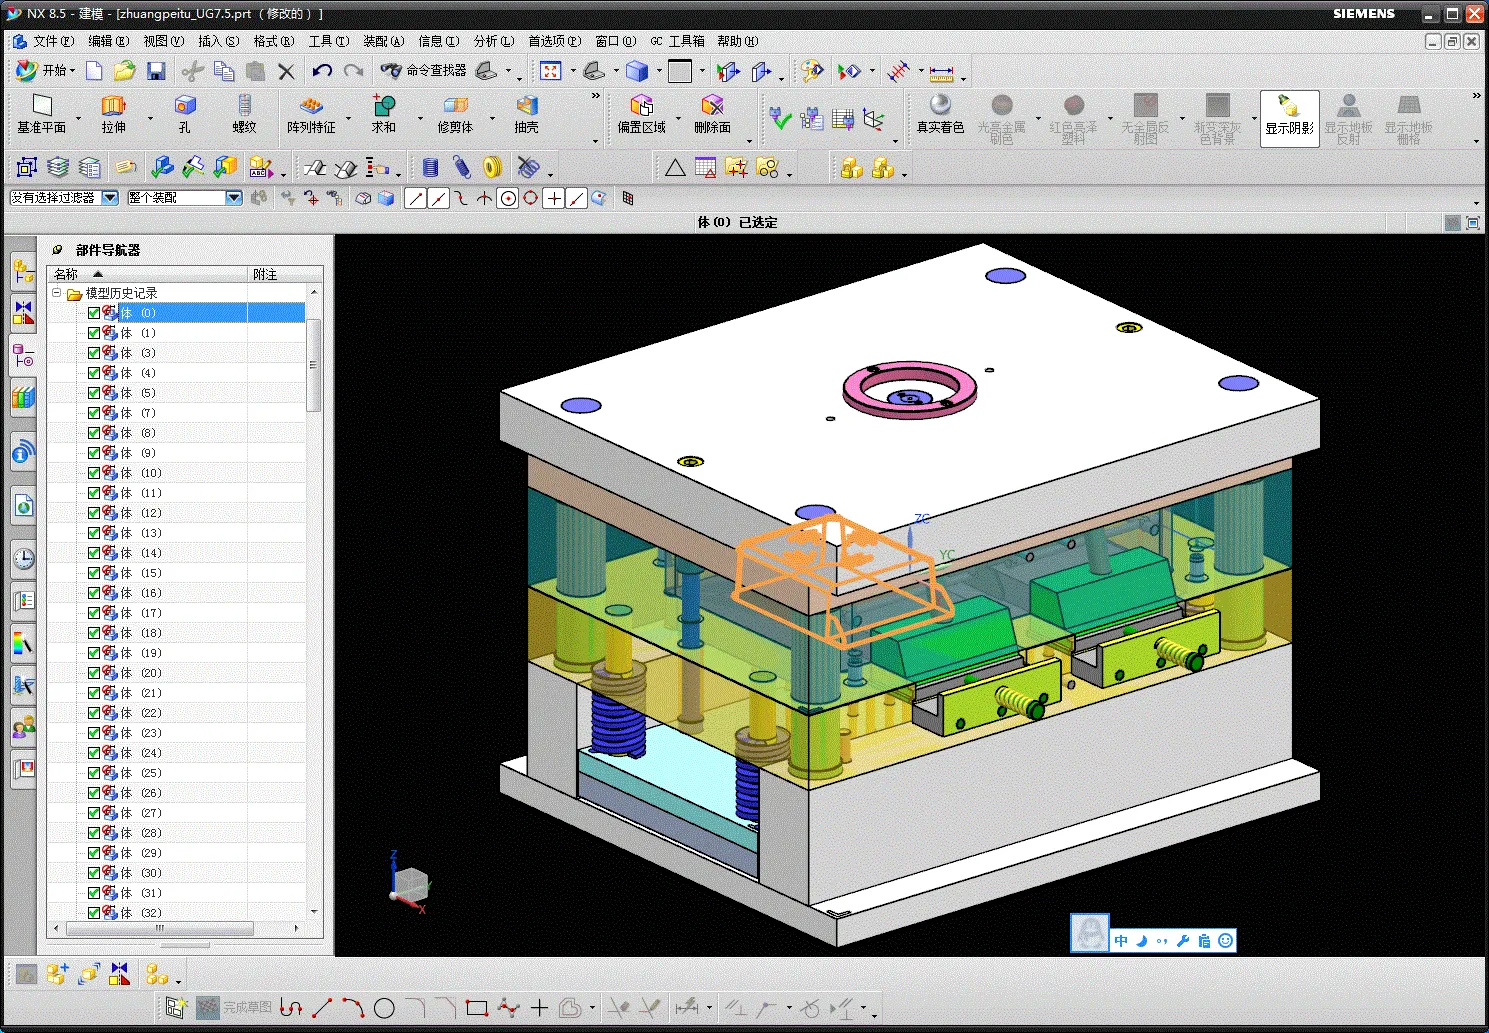
Task: Click the circle sketch tool in bottom toolbar
Action: (384, 1008)
